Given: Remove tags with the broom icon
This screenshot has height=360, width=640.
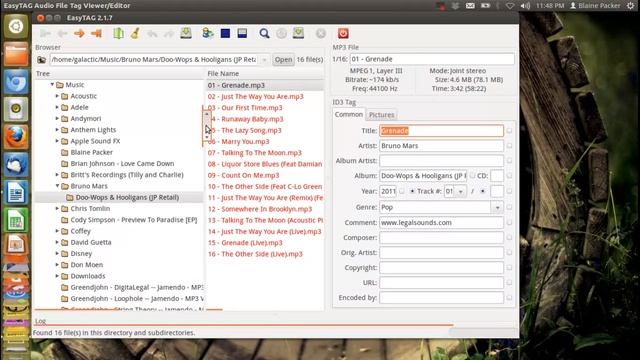Looking at the screenshot, I should pos(135,33).
